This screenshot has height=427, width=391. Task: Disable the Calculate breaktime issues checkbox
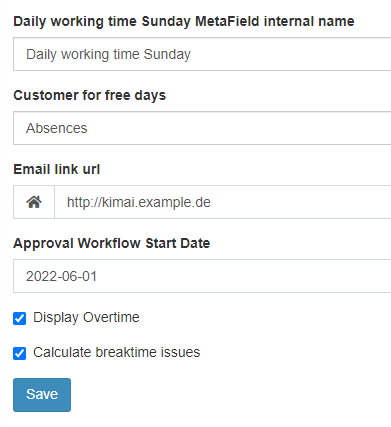(19, 353)
